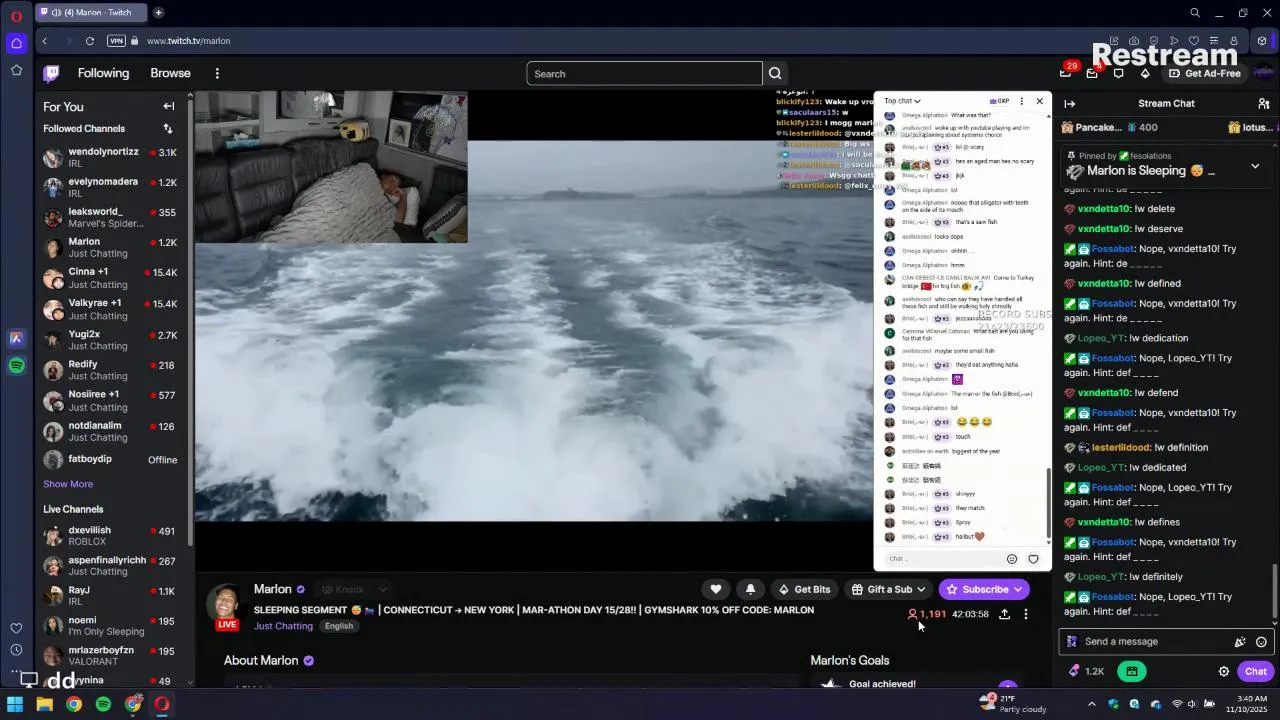Viewport: 1280px width, 720px height.
Task: Open the chat community users list
Action: pos(1264,103)
